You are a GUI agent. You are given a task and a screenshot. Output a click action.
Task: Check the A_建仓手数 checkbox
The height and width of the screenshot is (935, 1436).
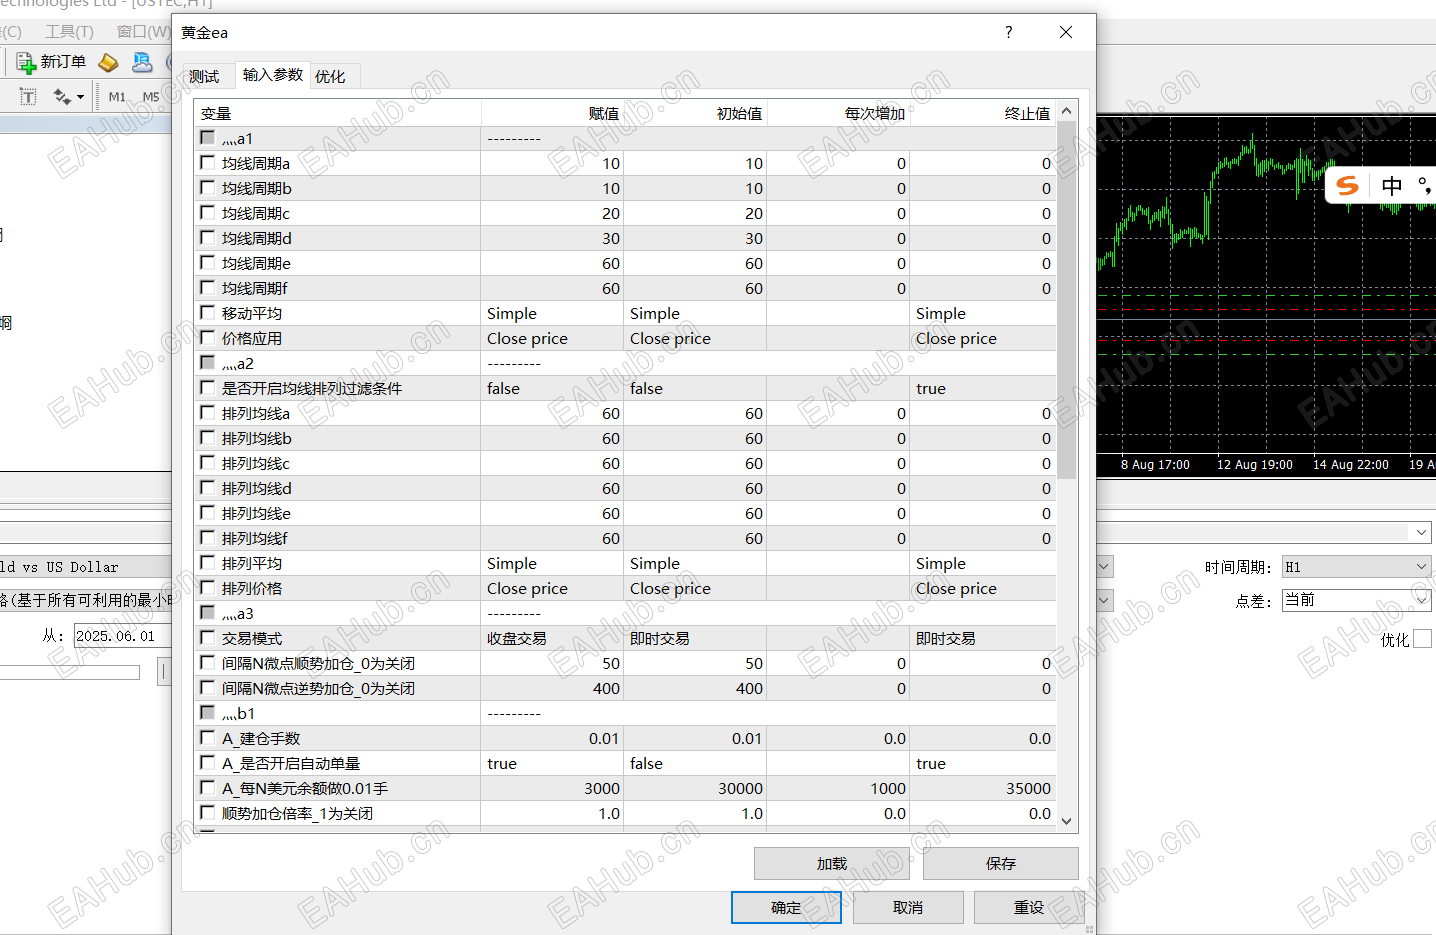208,737
